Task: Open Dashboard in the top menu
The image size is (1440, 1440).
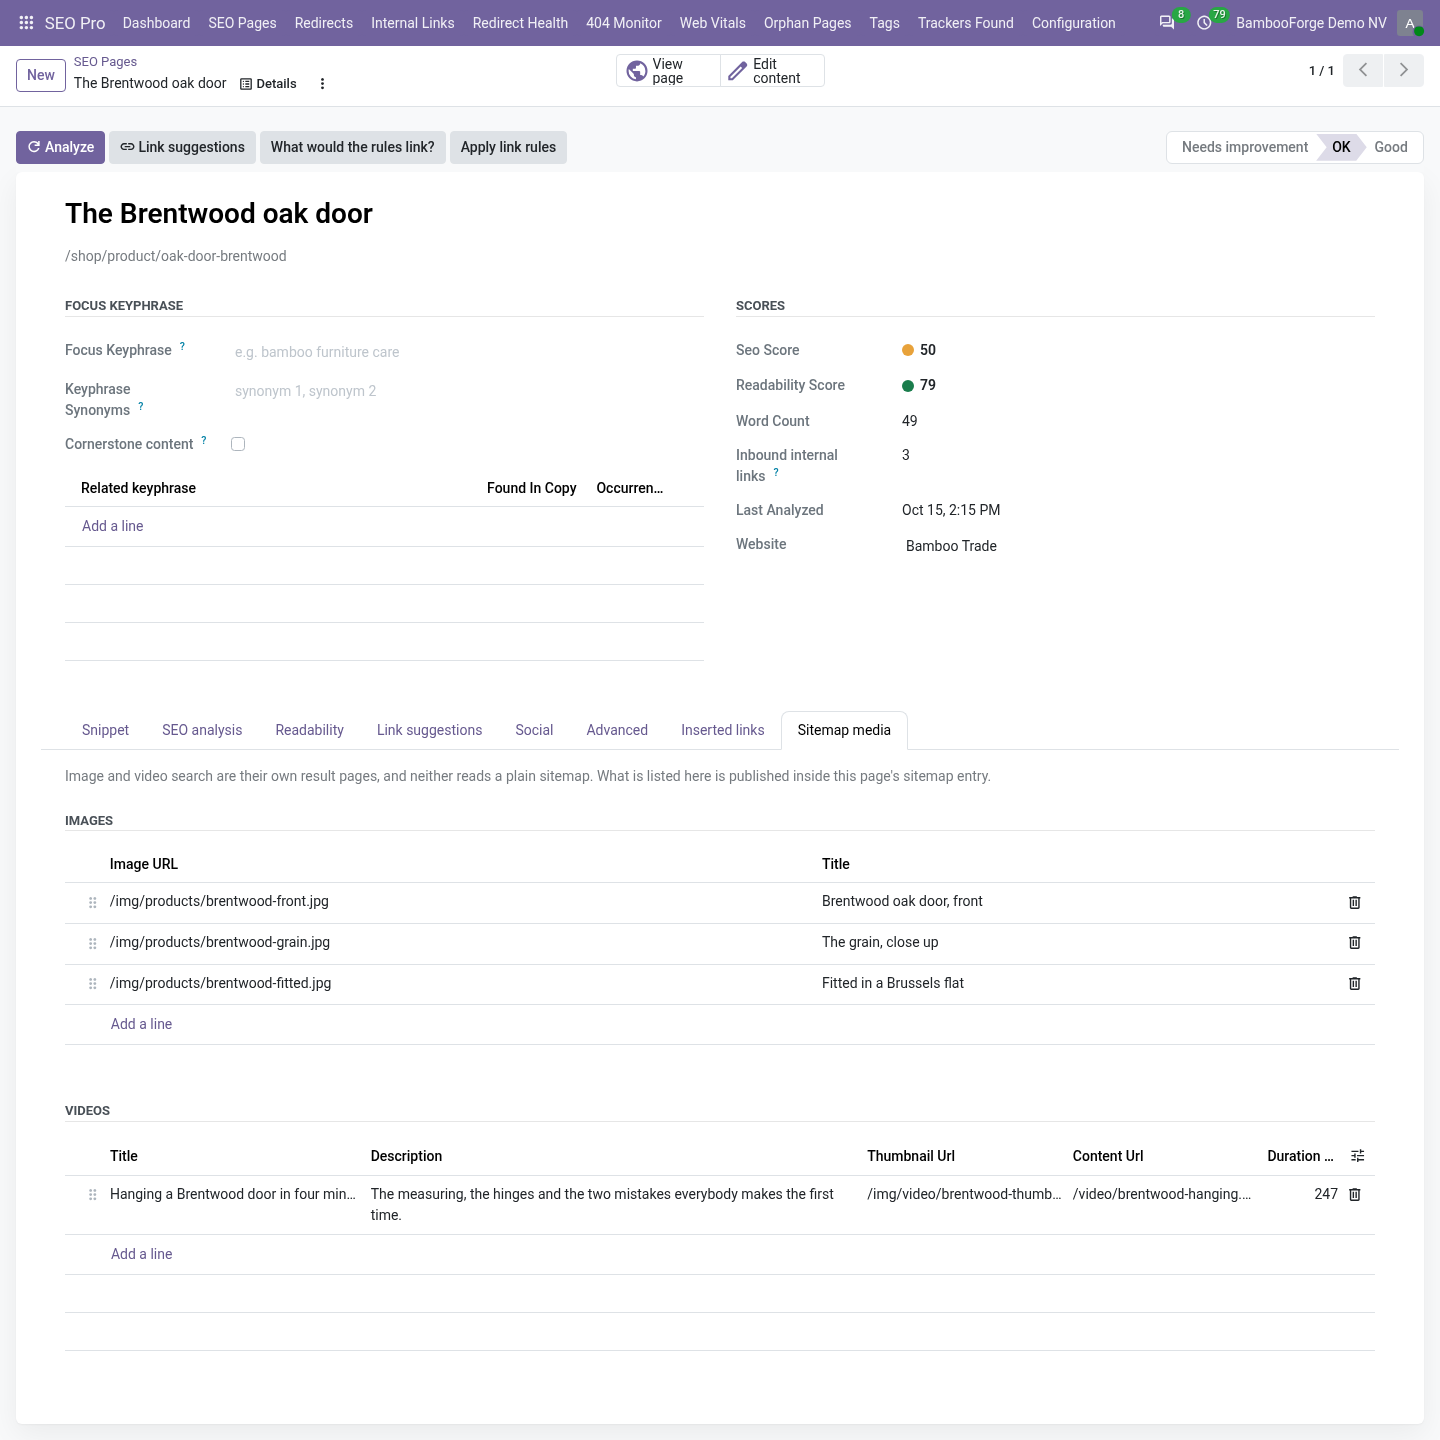Action: (156, 23)
